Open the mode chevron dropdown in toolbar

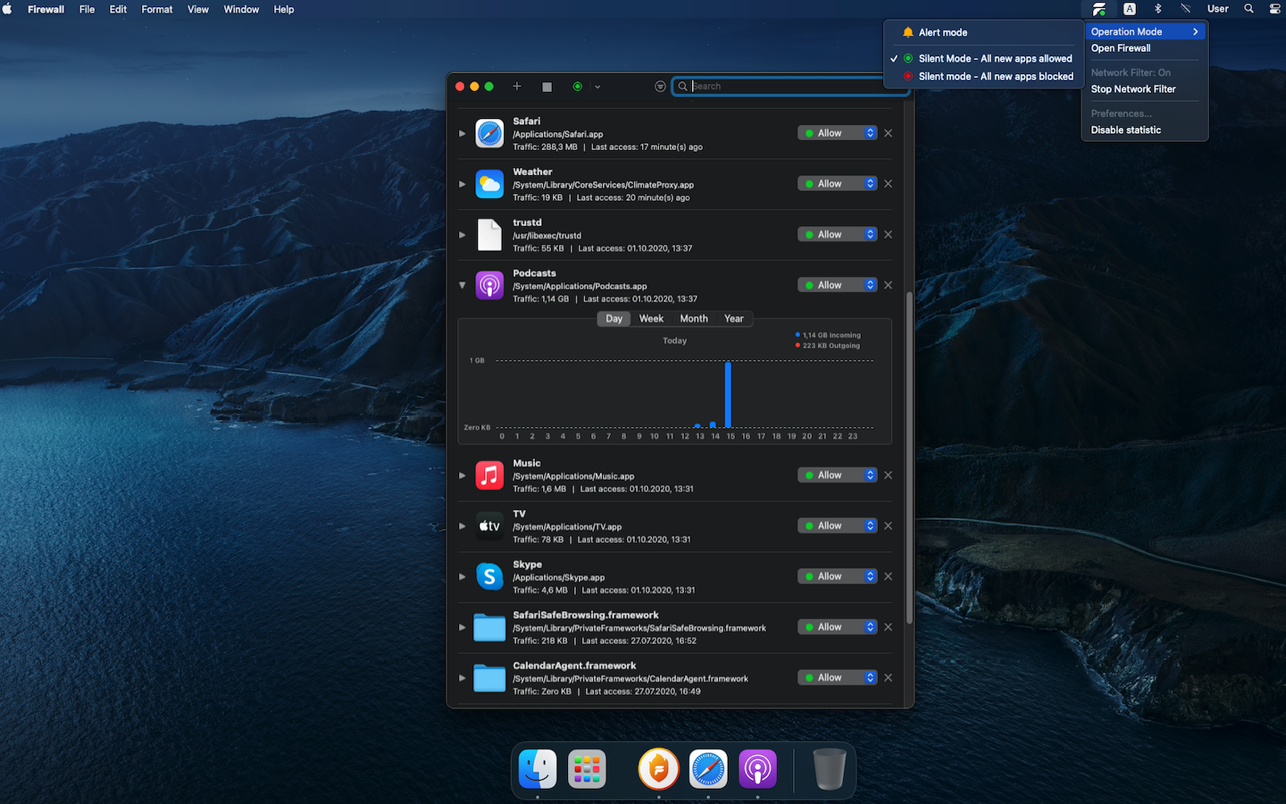tap(597, 87)
